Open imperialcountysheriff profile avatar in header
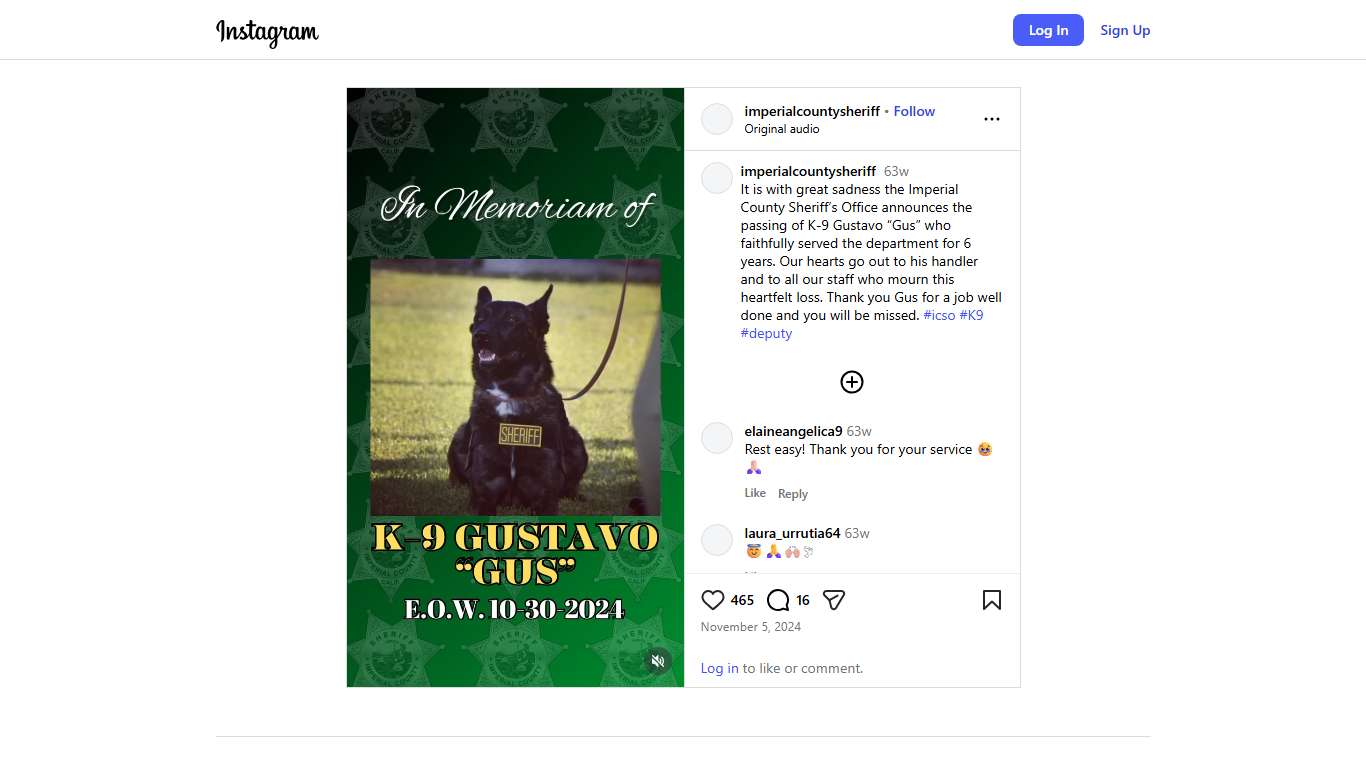Screen dimensions: 1366x768 [717, 119]
